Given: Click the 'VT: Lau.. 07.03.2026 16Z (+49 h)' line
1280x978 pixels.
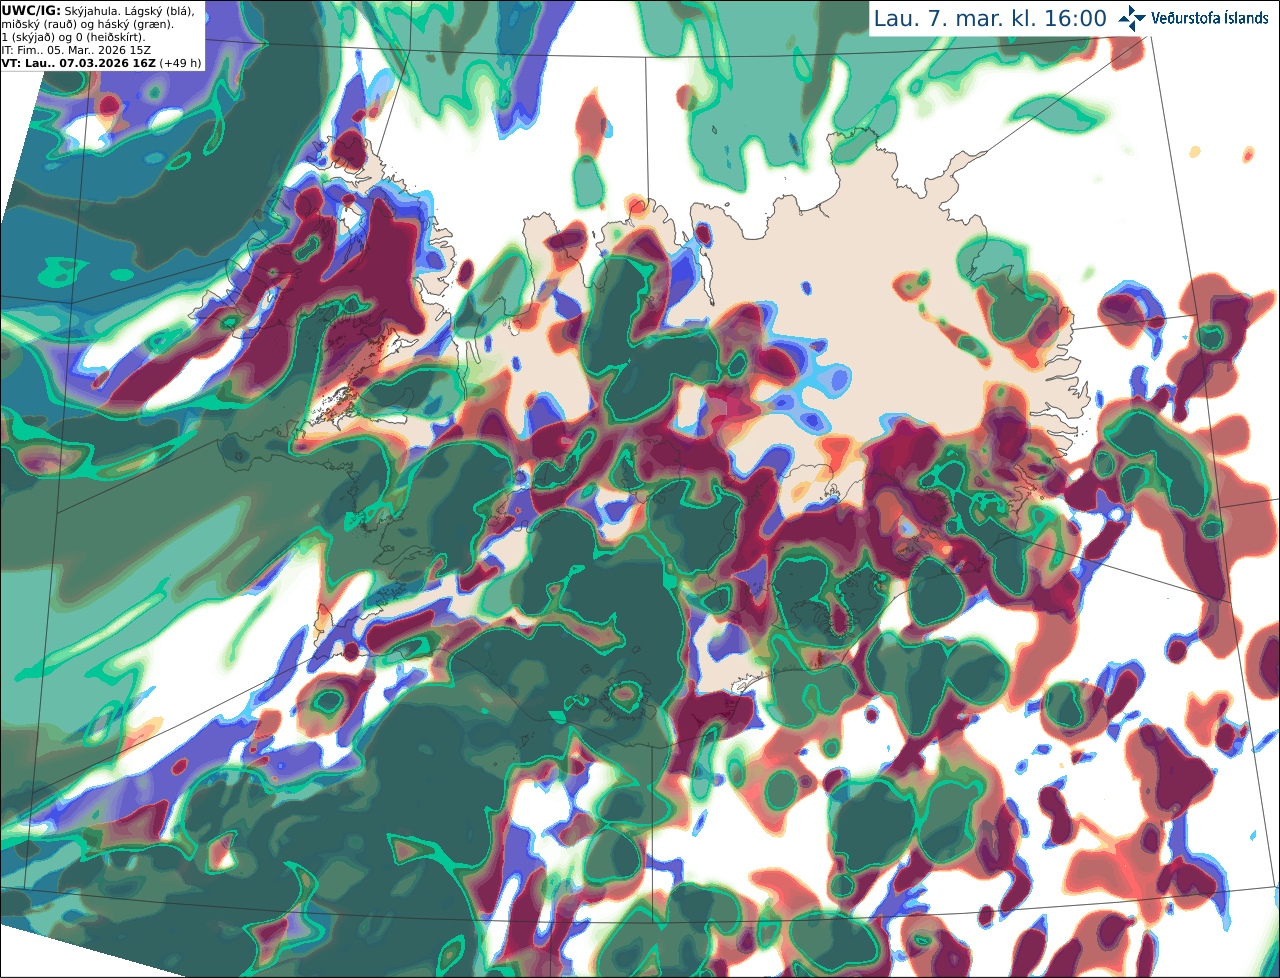Looking at the screenshot, I should (101, 62).
